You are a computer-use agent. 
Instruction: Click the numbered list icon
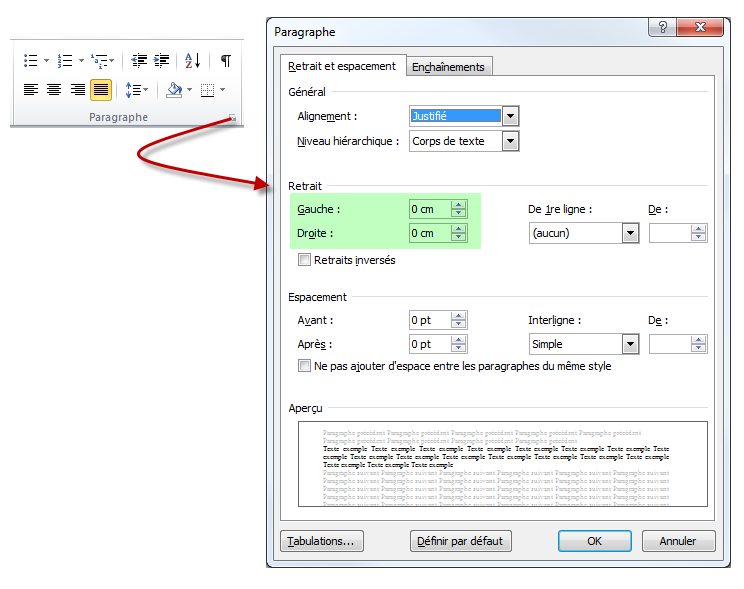pyautogui.click(x=65, y=61)
